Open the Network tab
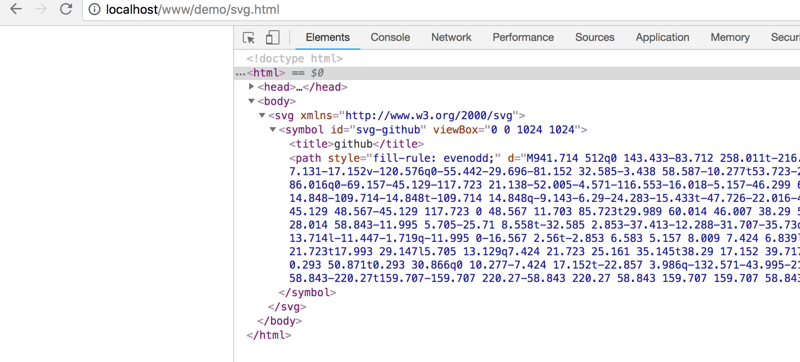This screenshot has height=362, width=800. pos(451,37)
